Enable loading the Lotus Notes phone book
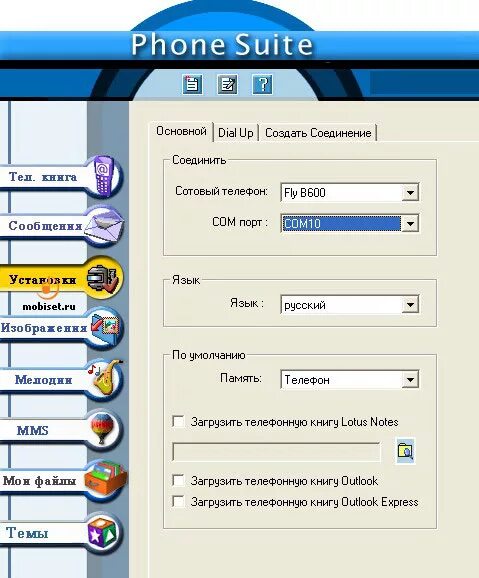The height and width of the screenshot is (578, 479). (x=179, y=421)
